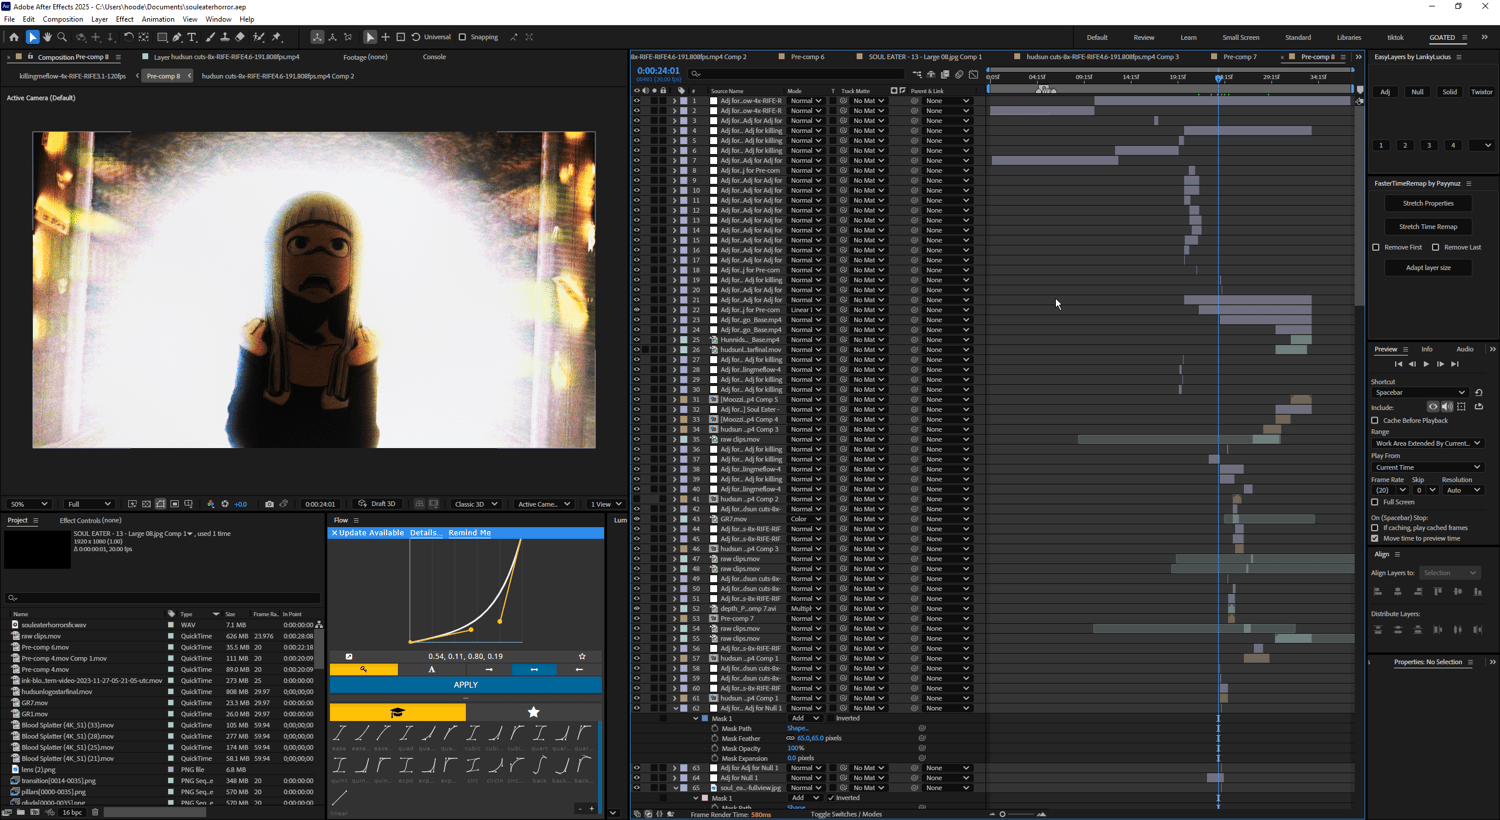Open the Full resolution dropdown
This screenshot has width=1500, height=820.
click(x=88, y=504)
